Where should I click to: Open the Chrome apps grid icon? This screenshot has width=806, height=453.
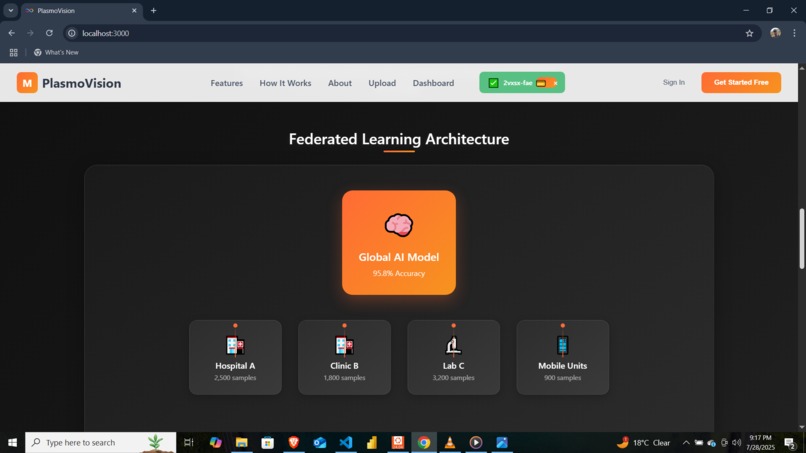click(x=13, y=52)
